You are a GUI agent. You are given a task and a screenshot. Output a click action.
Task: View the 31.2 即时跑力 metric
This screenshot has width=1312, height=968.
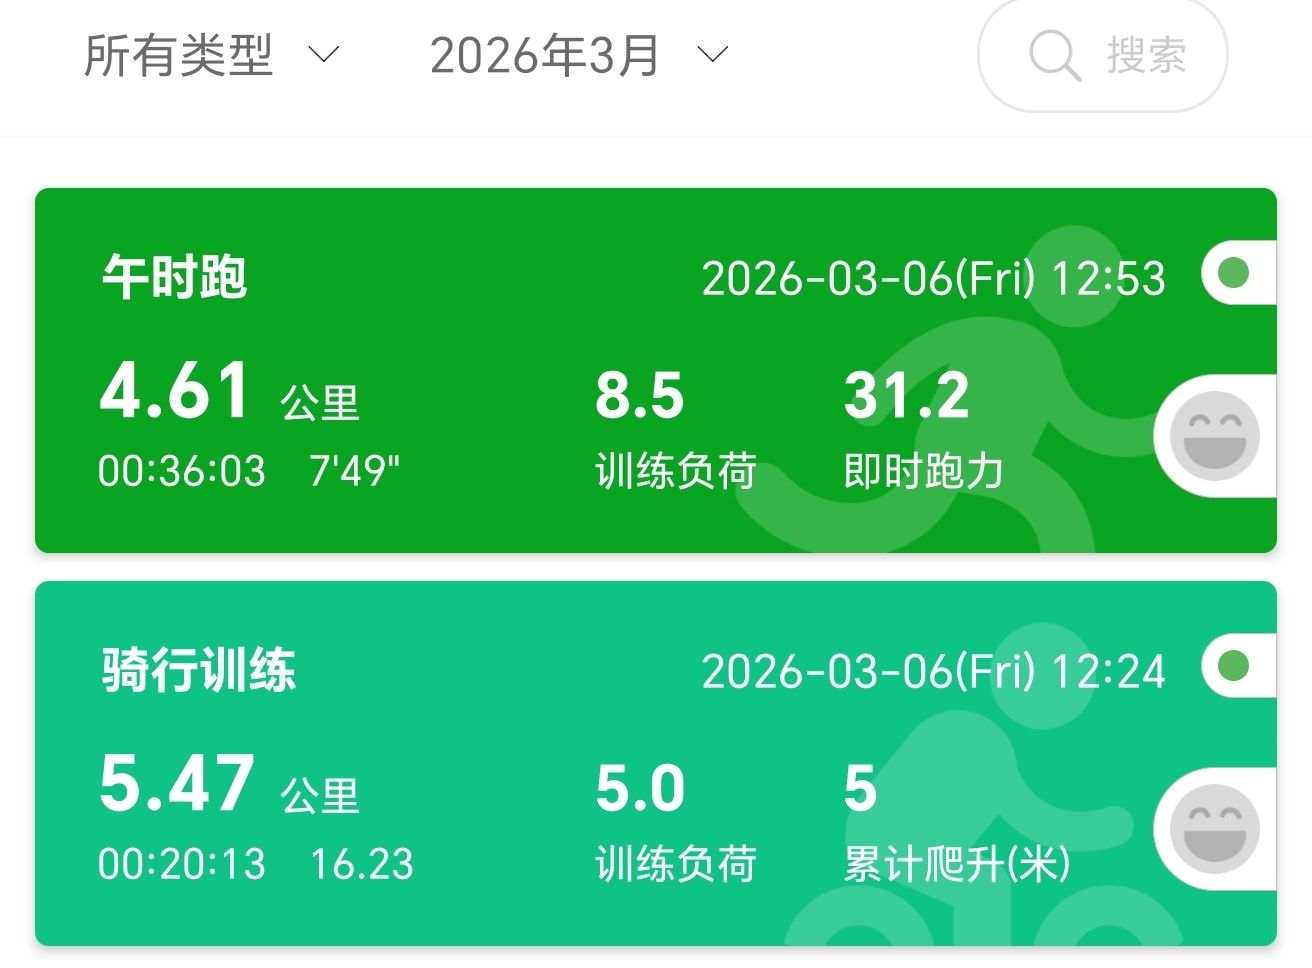(x=923, y=430)
